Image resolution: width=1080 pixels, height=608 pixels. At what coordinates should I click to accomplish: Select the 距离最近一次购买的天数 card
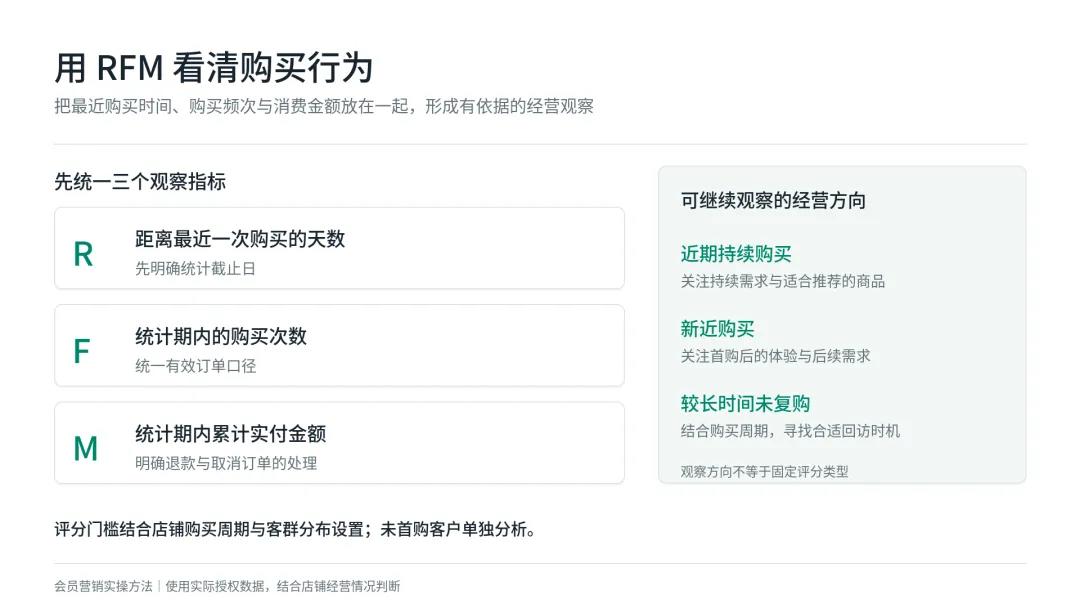pos(340,248)
